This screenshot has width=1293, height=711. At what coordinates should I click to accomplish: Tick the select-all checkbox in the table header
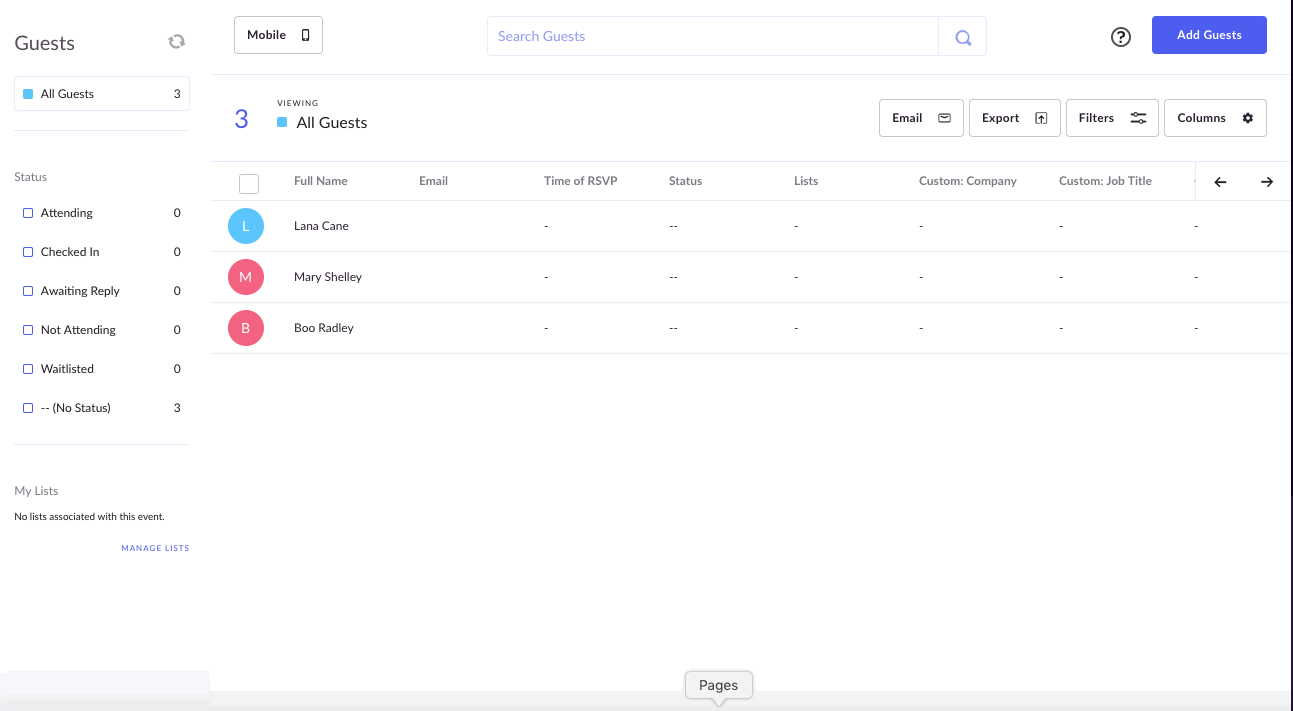click(x=249, y=183)
